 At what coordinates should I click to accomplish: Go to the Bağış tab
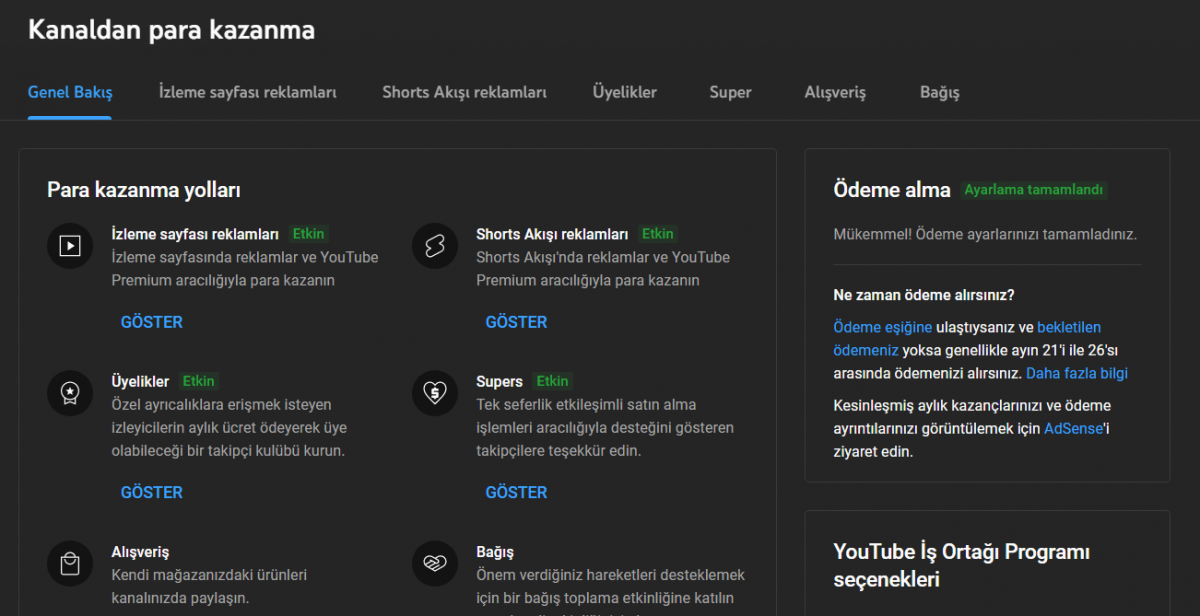(940, 92)
